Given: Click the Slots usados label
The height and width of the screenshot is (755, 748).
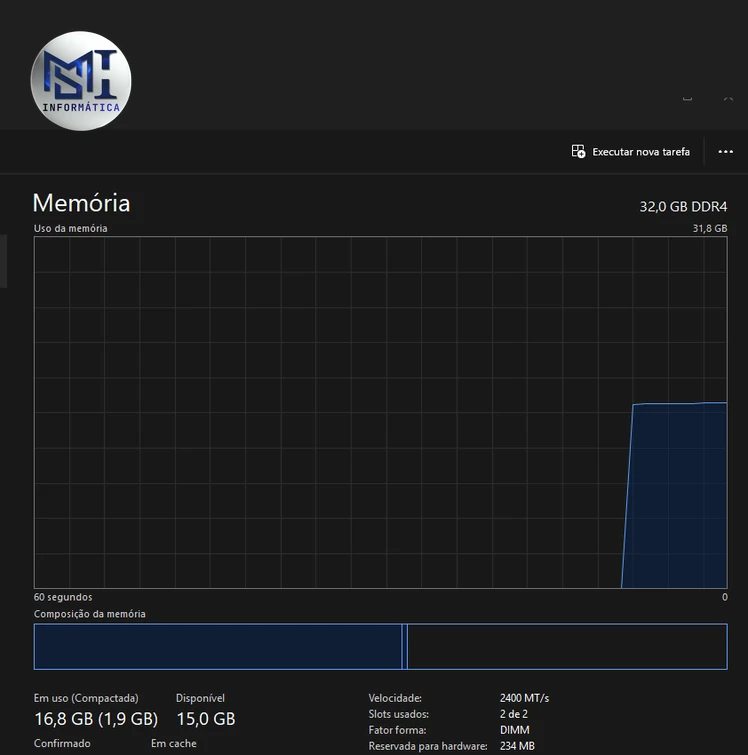Looking at the screenshot, I should point(398,714).
